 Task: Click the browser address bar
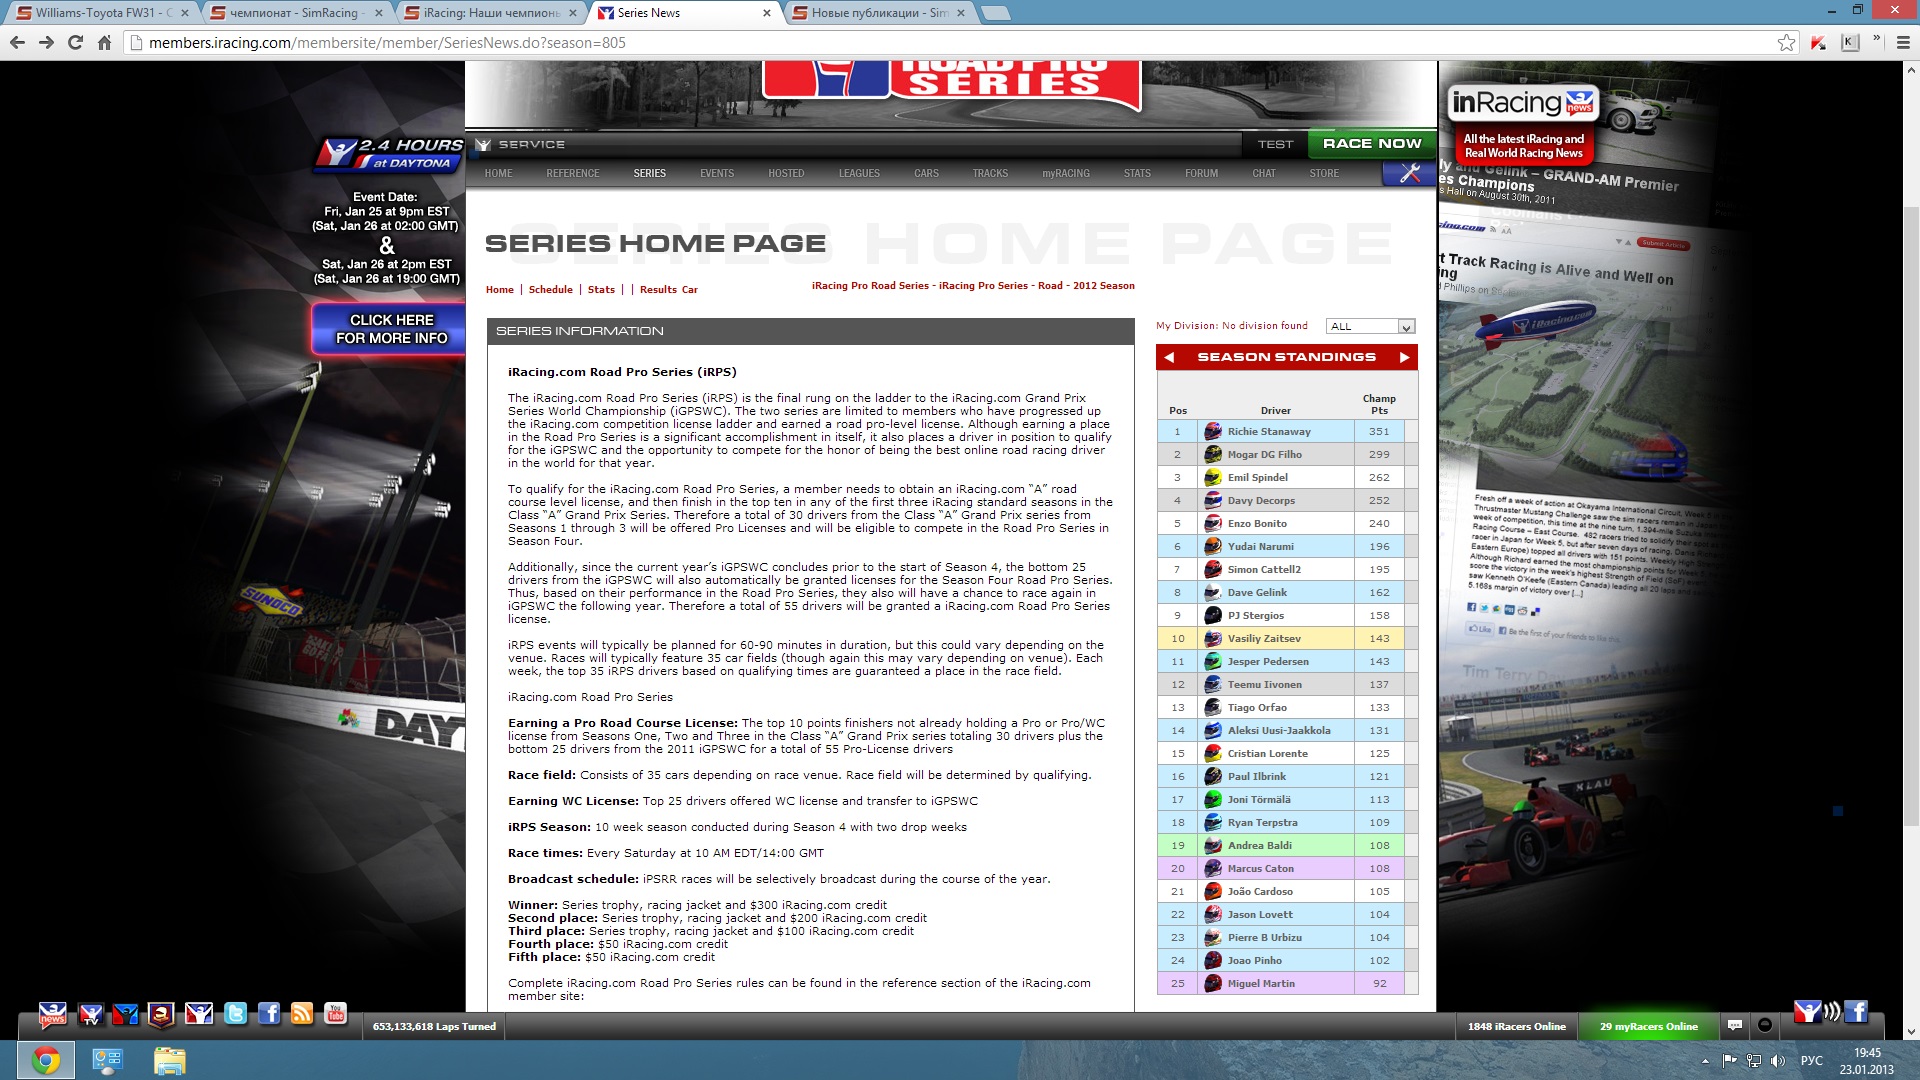click(900, 42)
